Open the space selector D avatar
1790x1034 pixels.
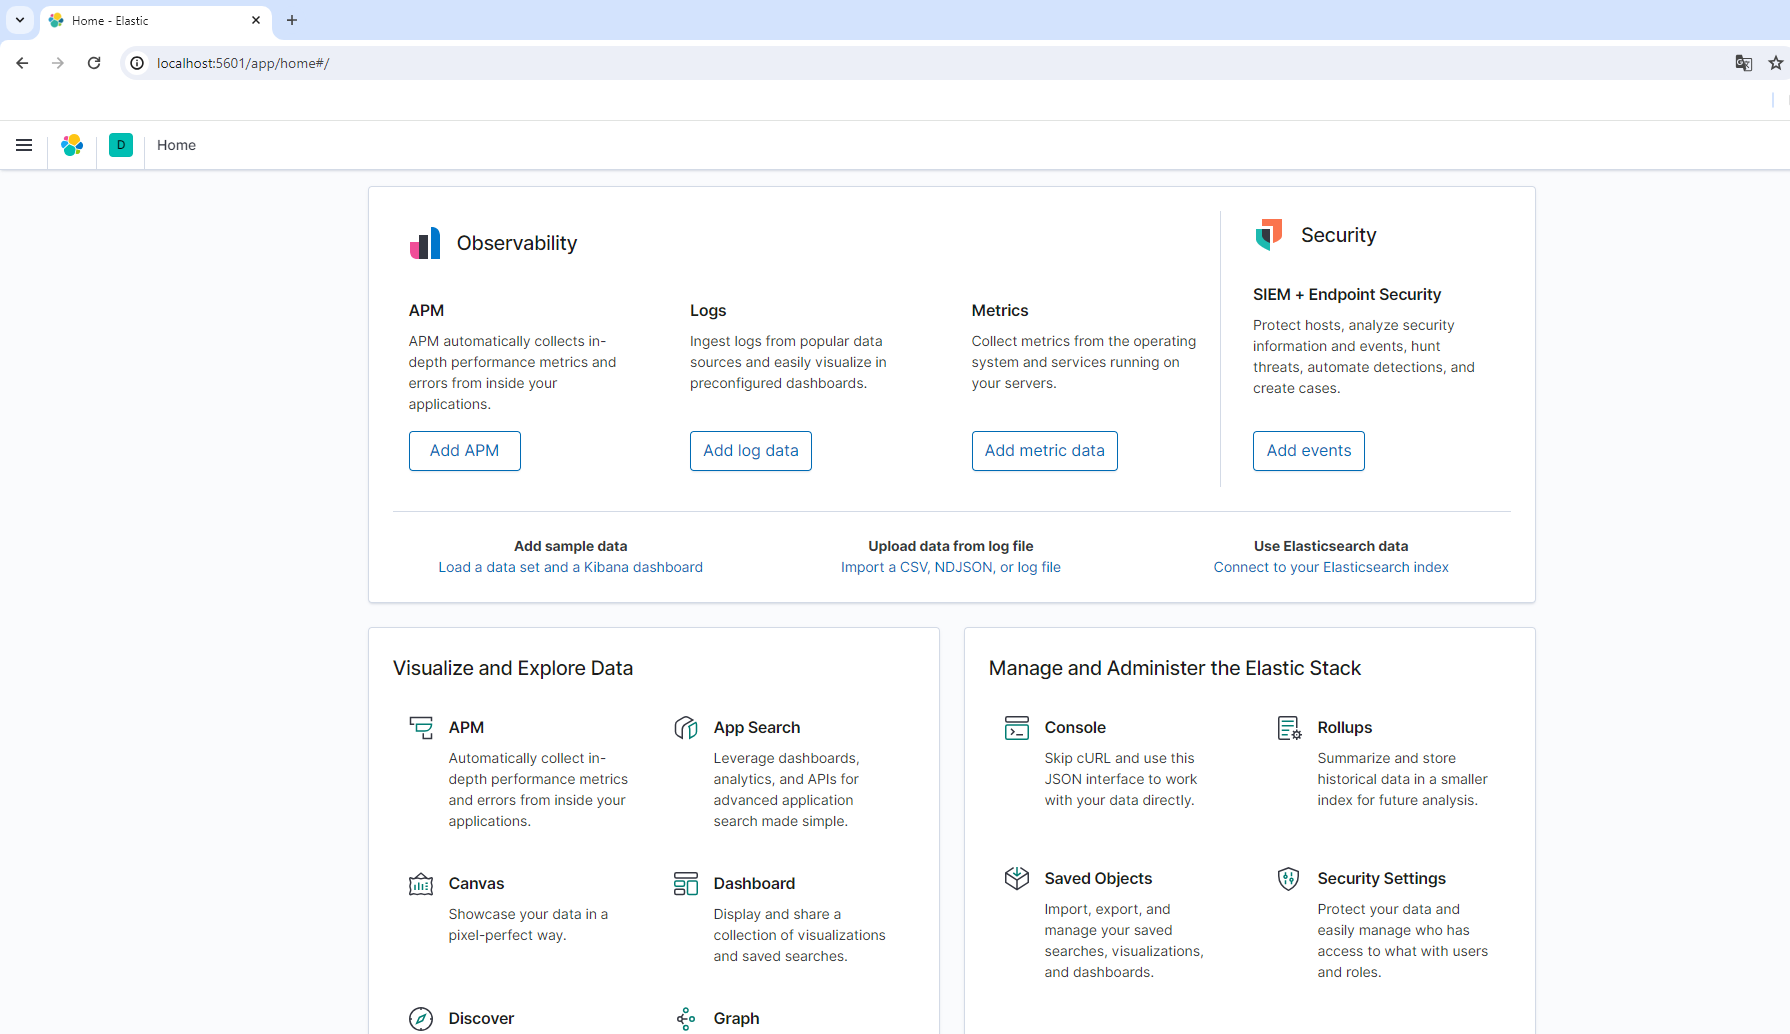tap(121, 145)
